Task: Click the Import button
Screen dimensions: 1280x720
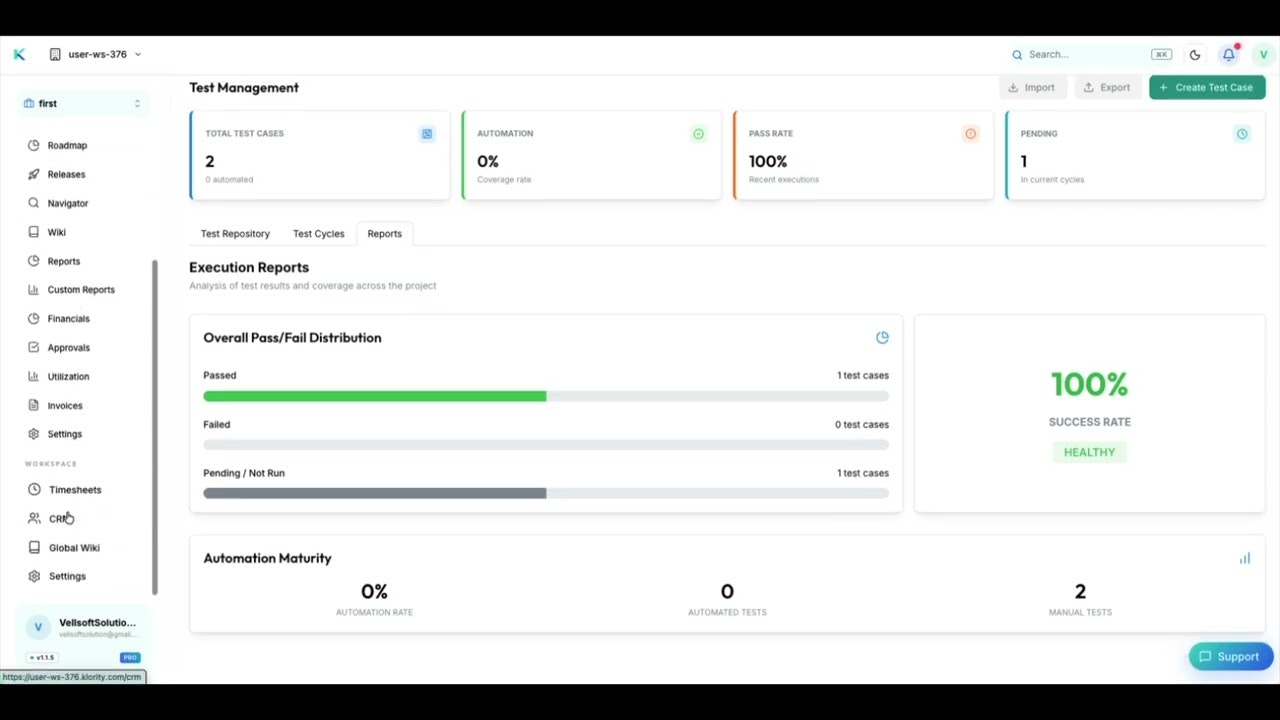Action: 1032,87
